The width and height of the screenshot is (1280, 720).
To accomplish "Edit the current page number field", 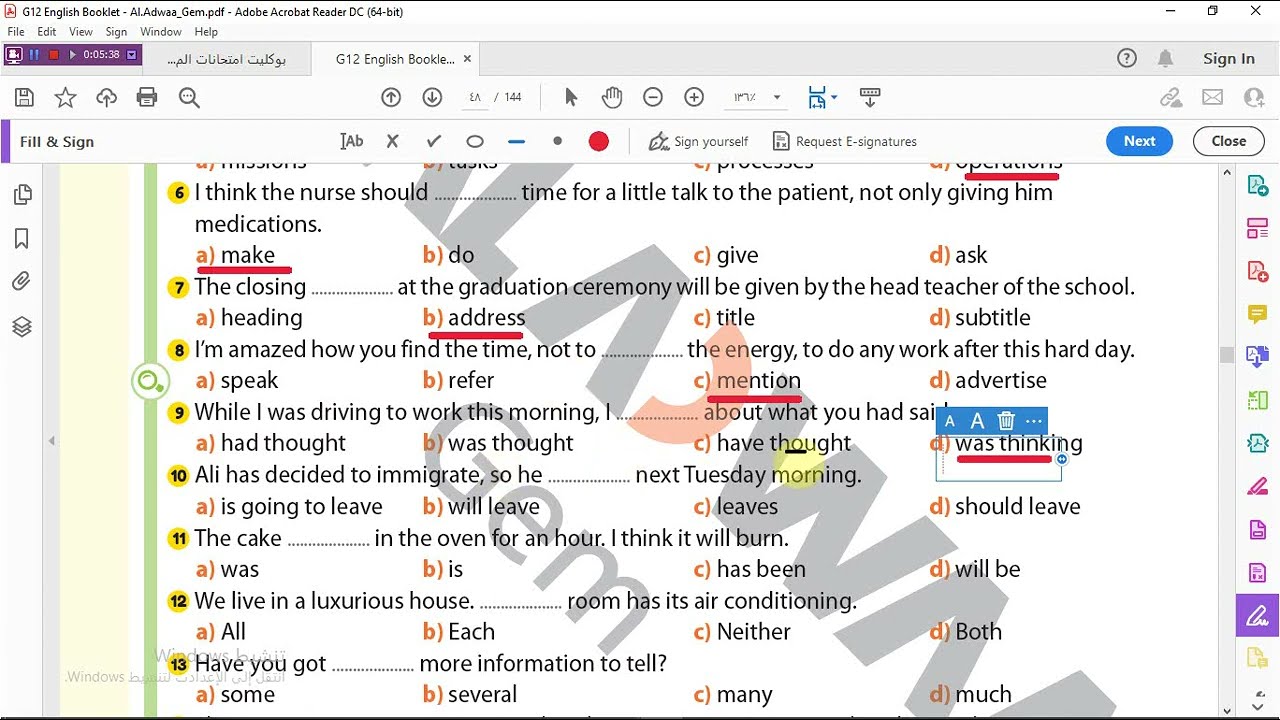I will [475, 97].
